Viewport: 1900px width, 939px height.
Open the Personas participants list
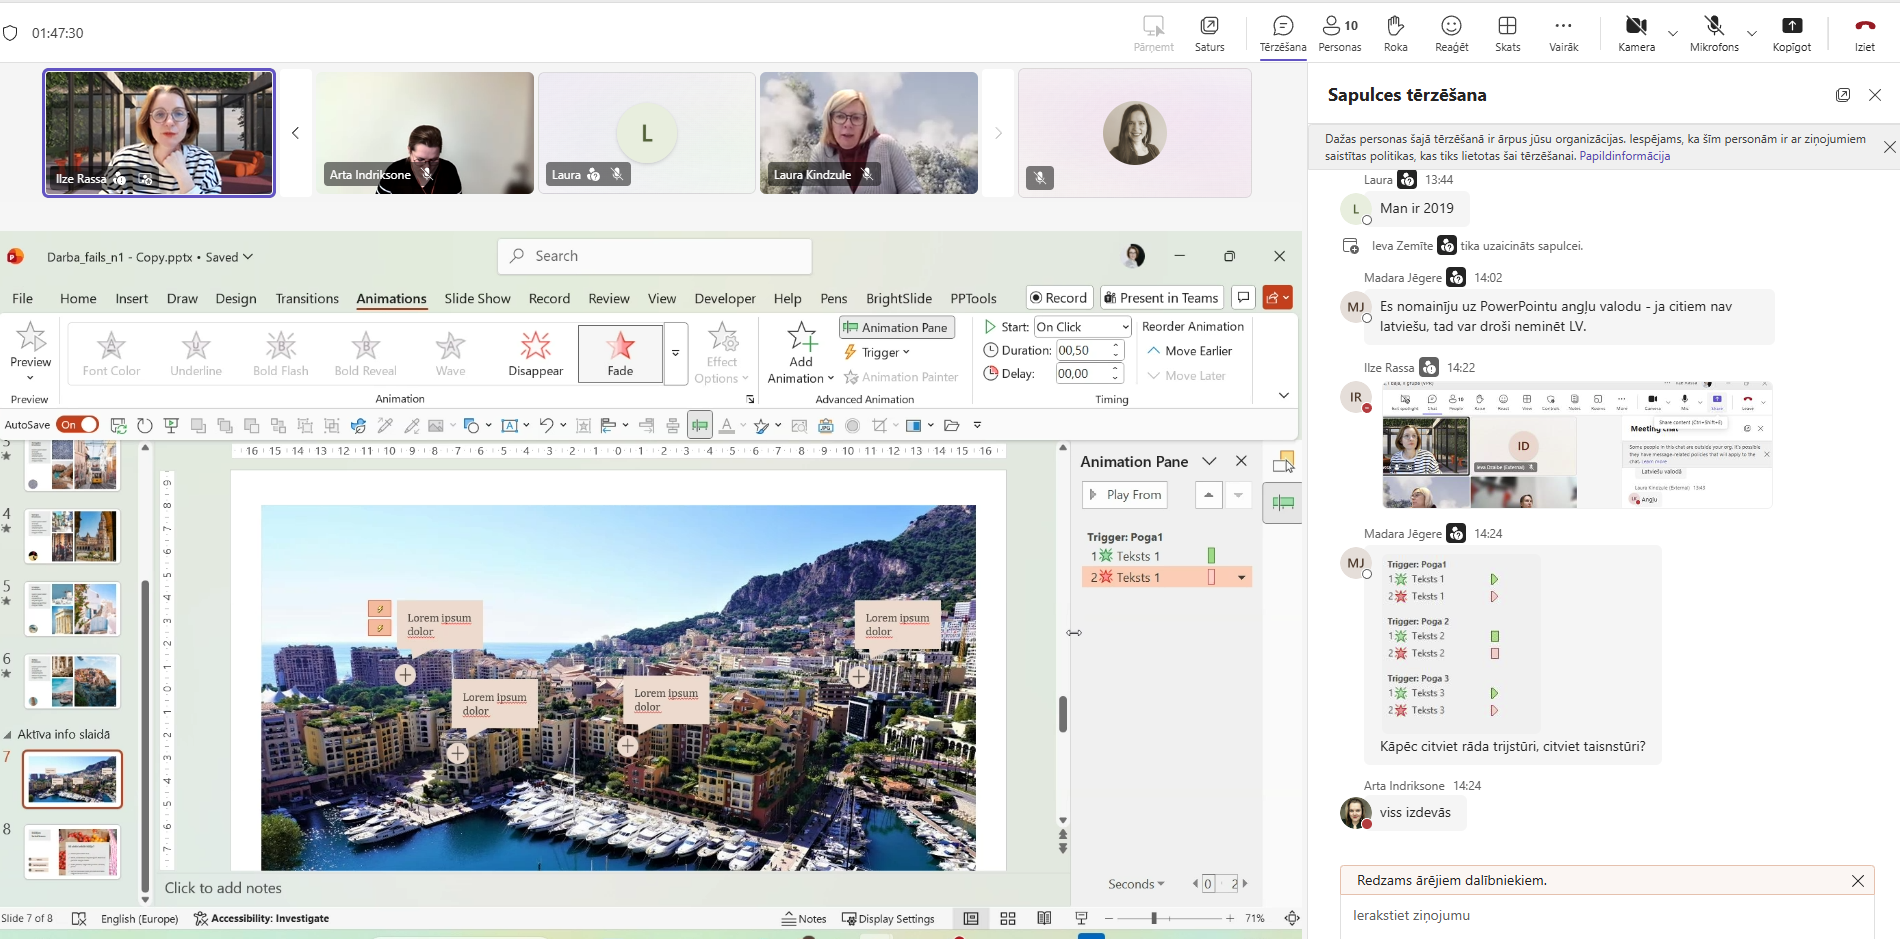(x=1339, y=27)
